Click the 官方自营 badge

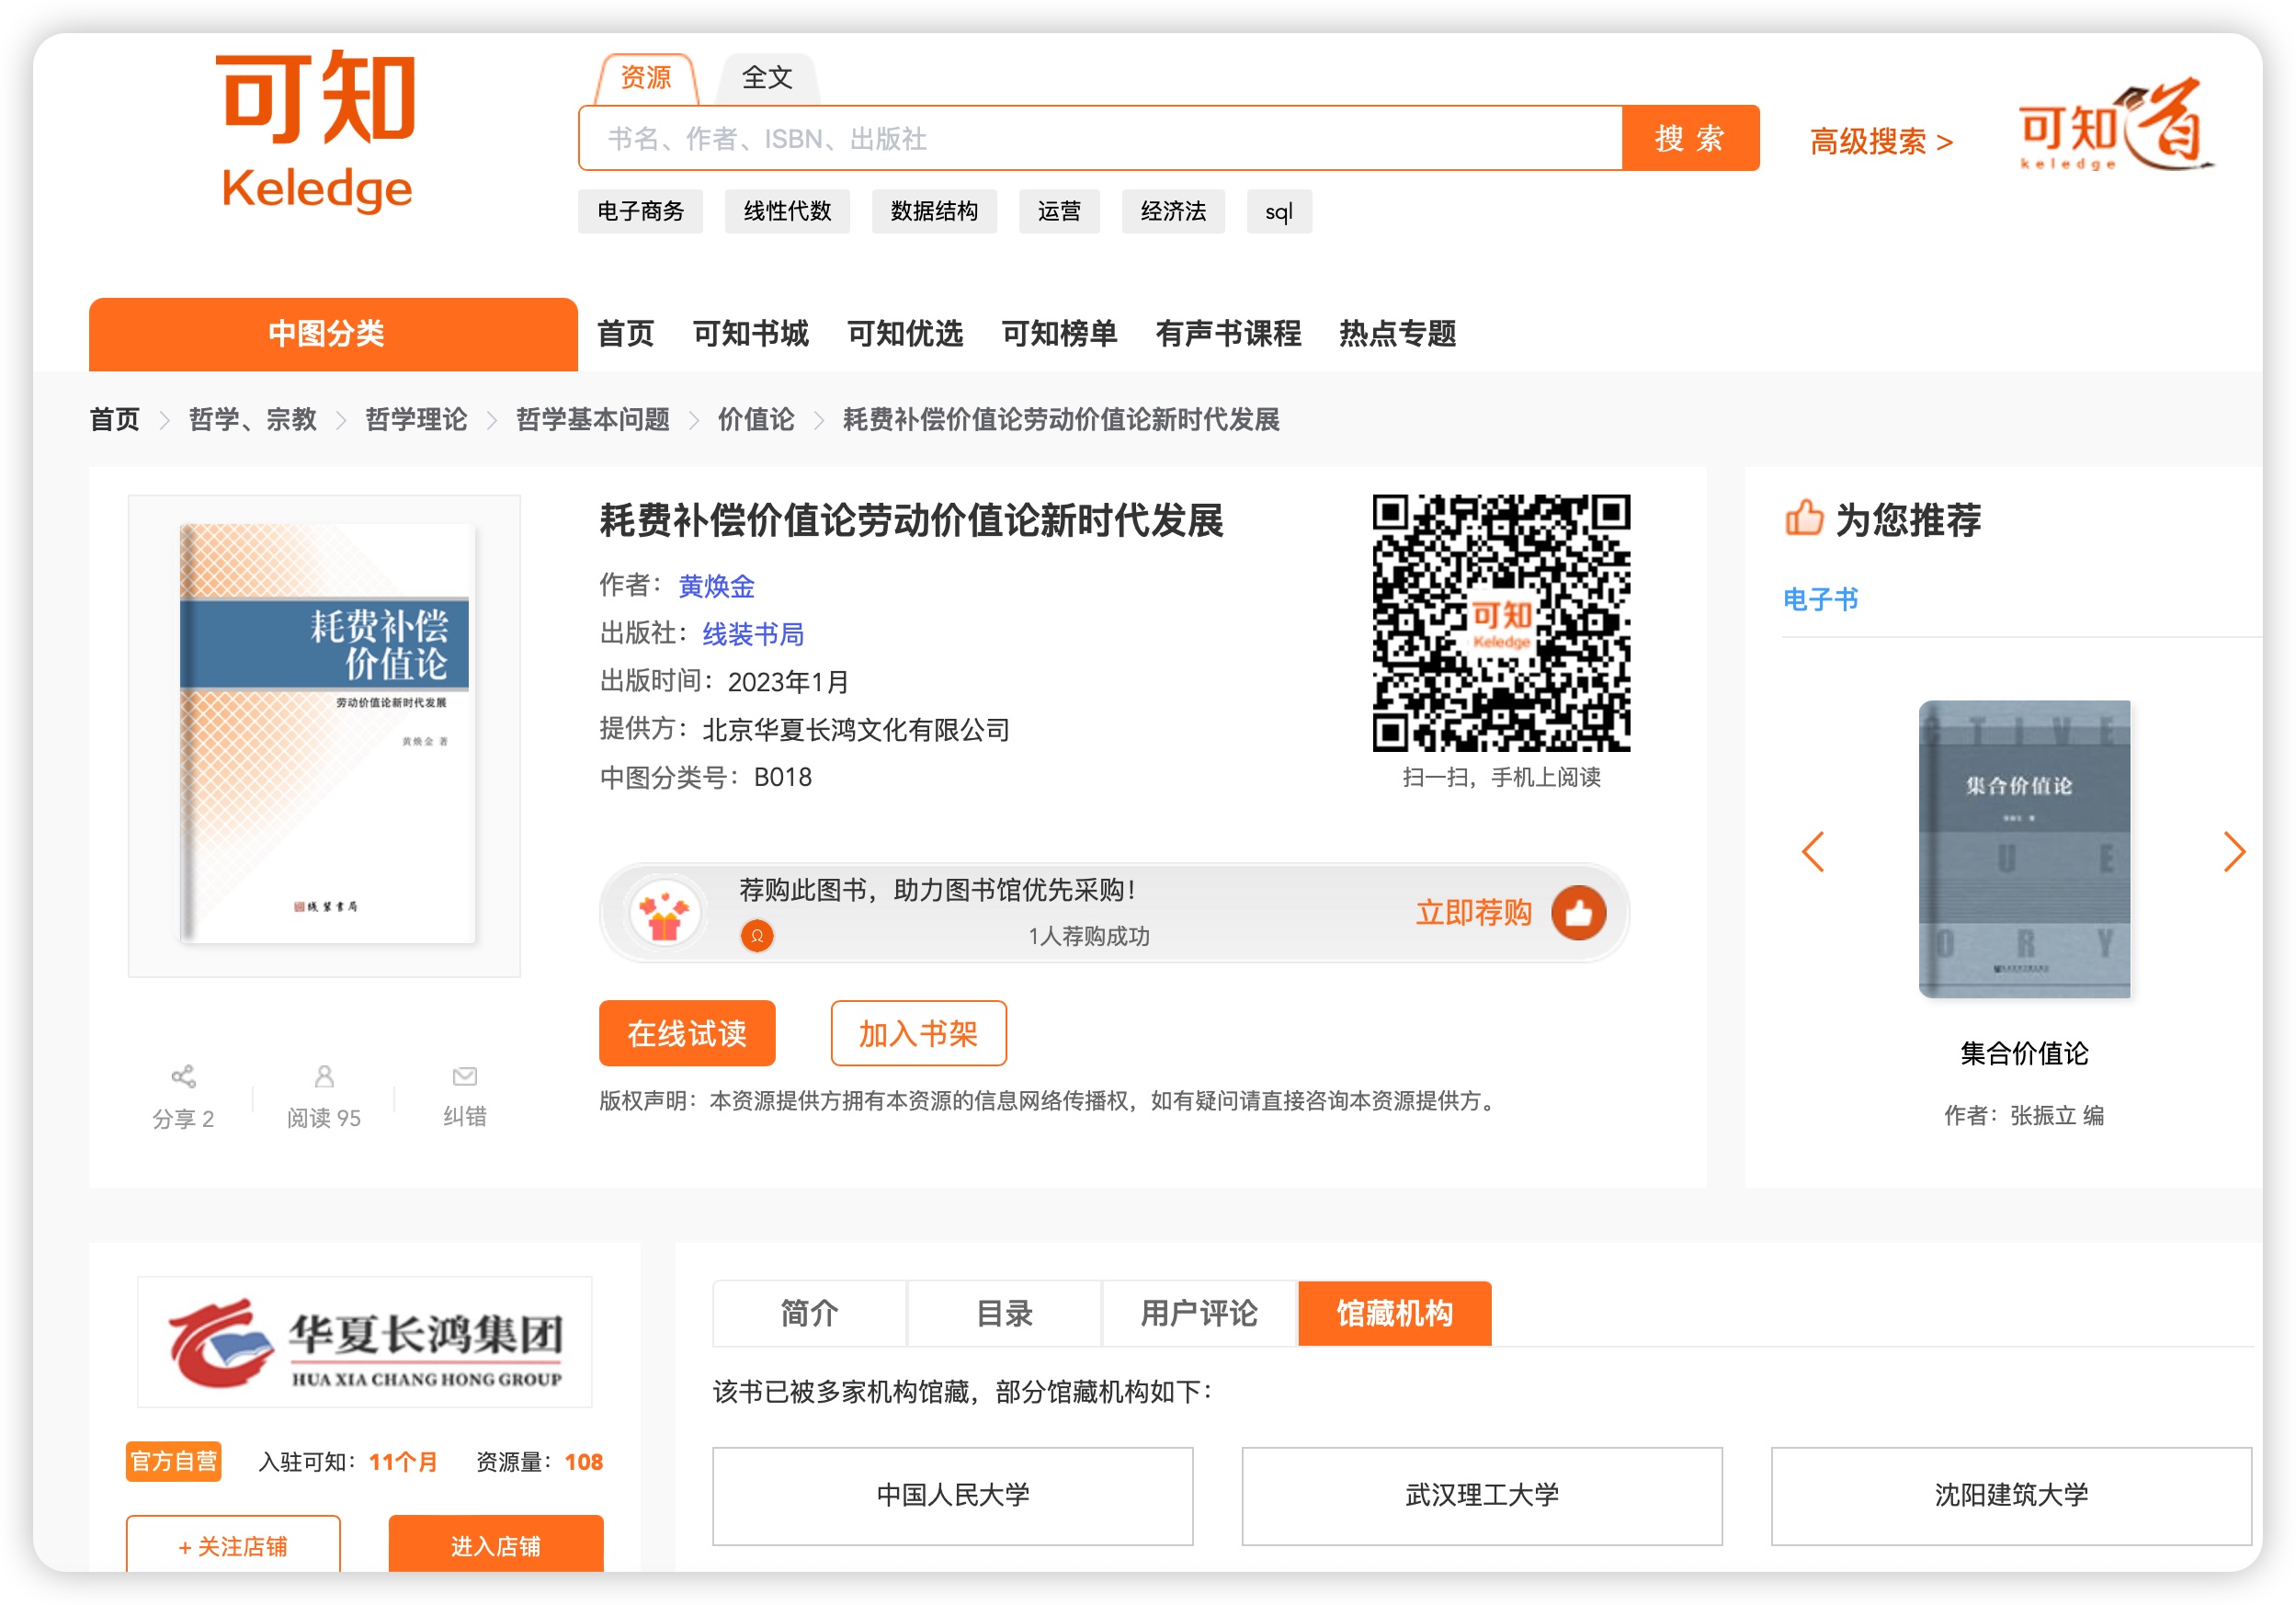tap(174, 1461)
